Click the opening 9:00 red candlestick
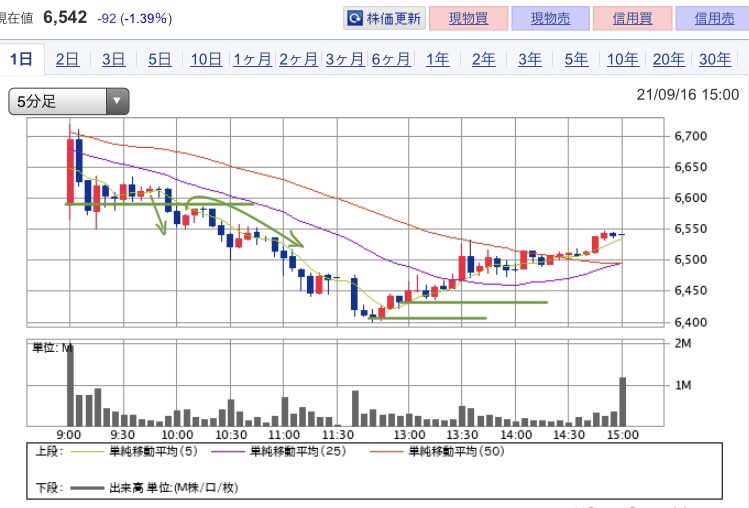 click(x=70, y=171)
